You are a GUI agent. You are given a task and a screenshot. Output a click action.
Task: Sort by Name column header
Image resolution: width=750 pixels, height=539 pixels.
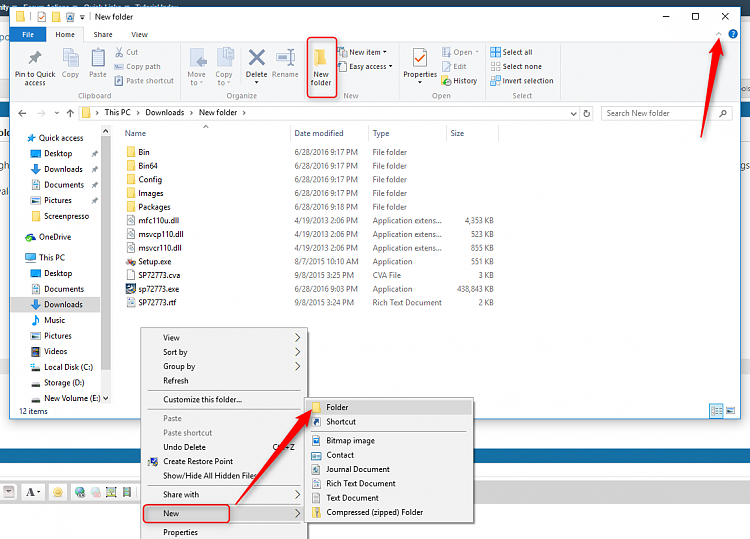(206, 133)
